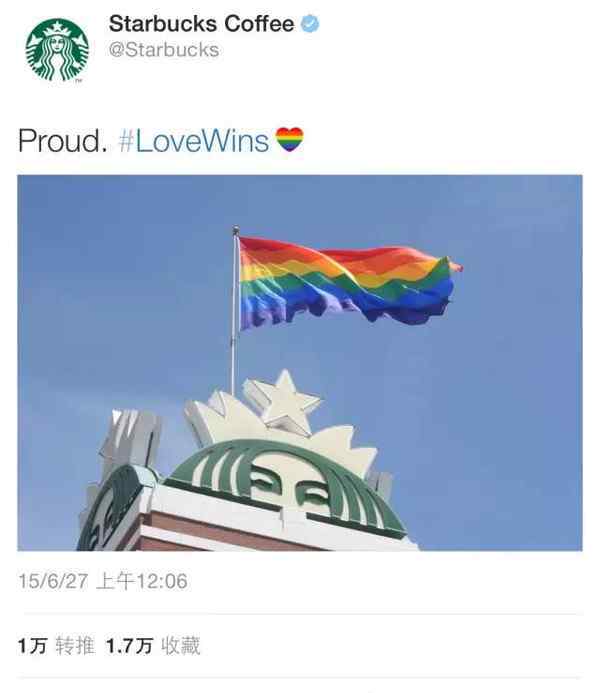
Task: Open the 收藏 favorites label
Action: 181,646
